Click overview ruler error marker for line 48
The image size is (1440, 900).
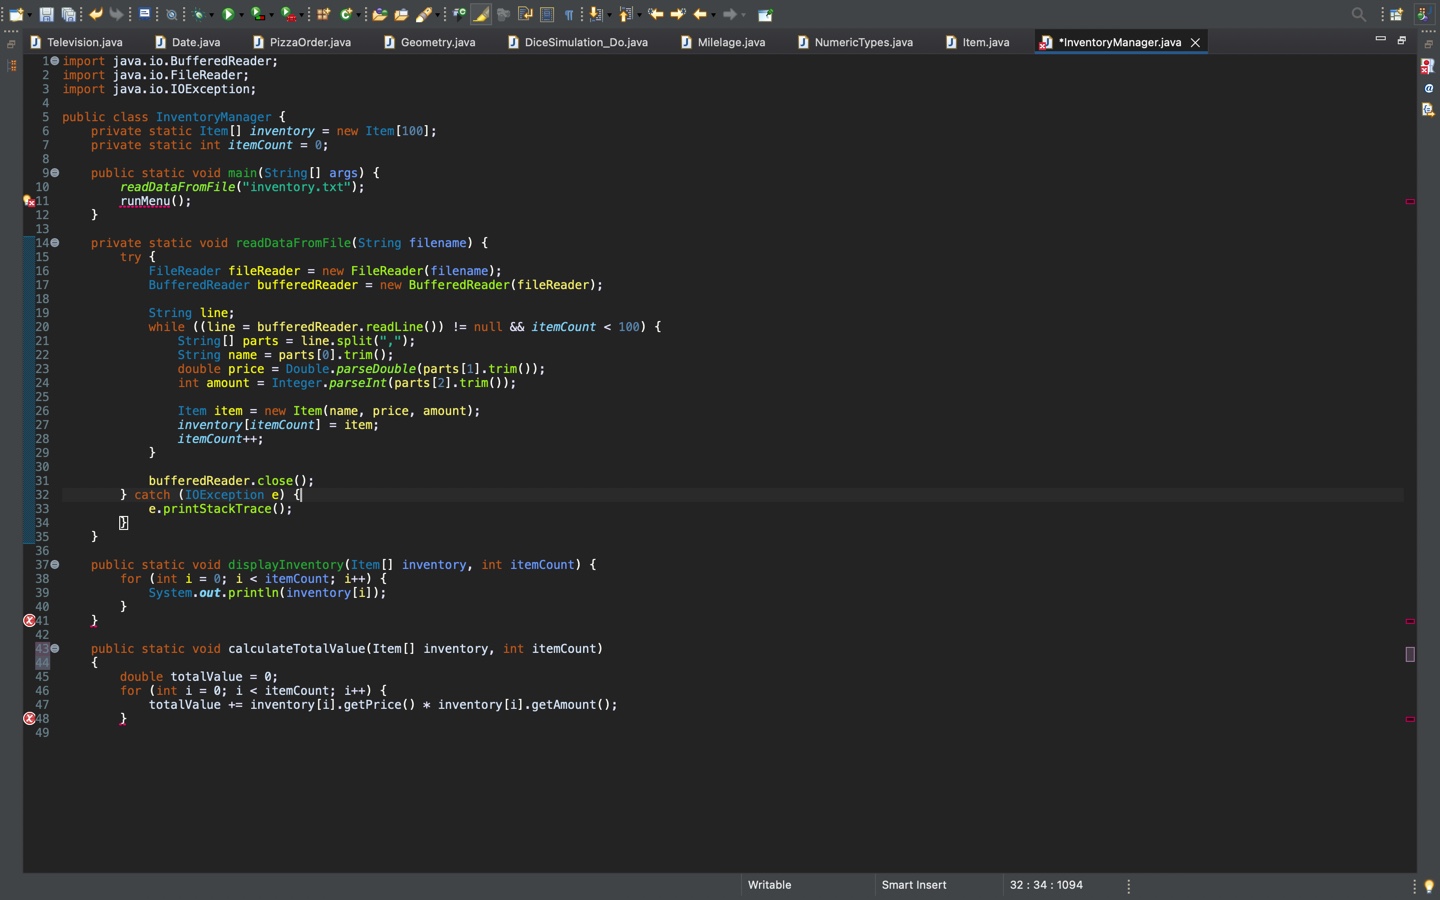tap(1410, 719)
